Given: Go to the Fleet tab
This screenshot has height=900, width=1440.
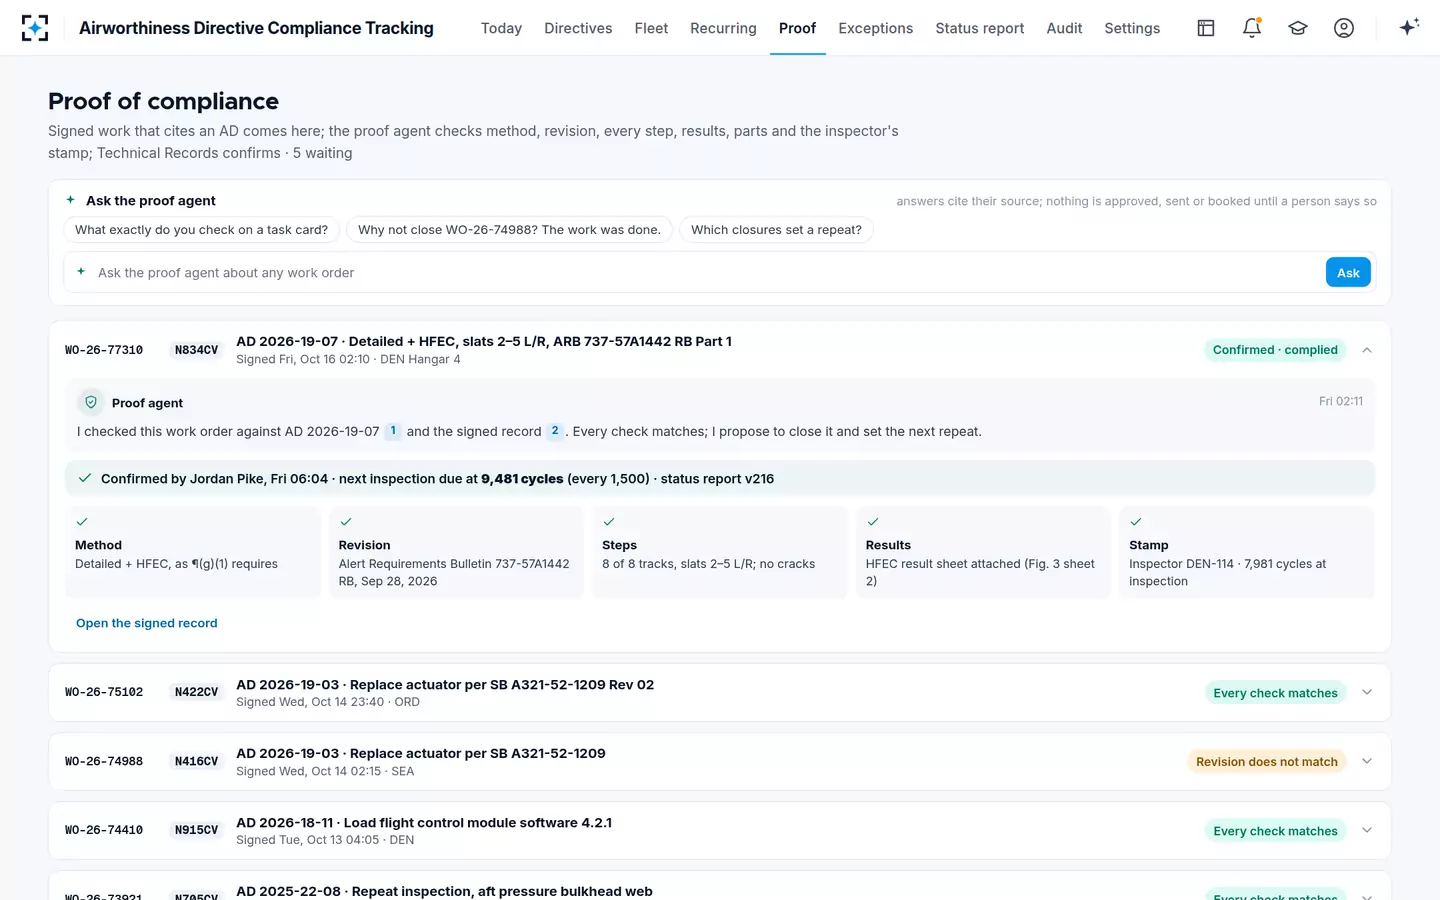Looking at the screenshot, I should (x=651, y=28).
